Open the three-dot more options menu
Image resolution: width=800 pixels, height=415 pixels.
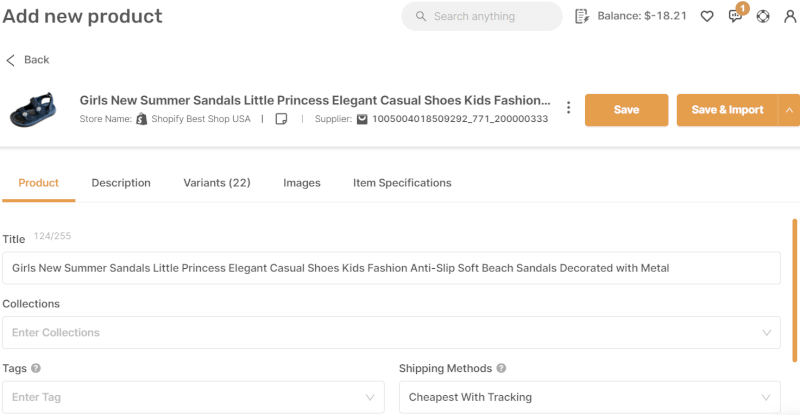(568, 108)
